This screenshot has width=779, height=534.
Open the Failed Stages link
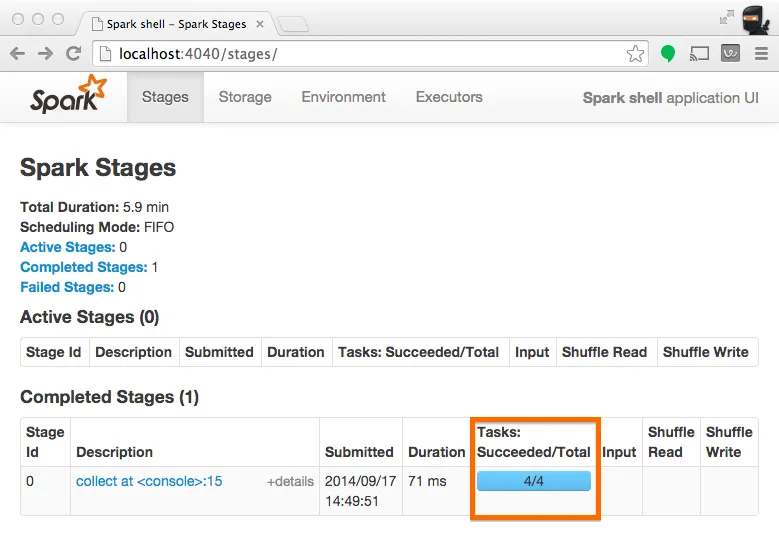67,287
